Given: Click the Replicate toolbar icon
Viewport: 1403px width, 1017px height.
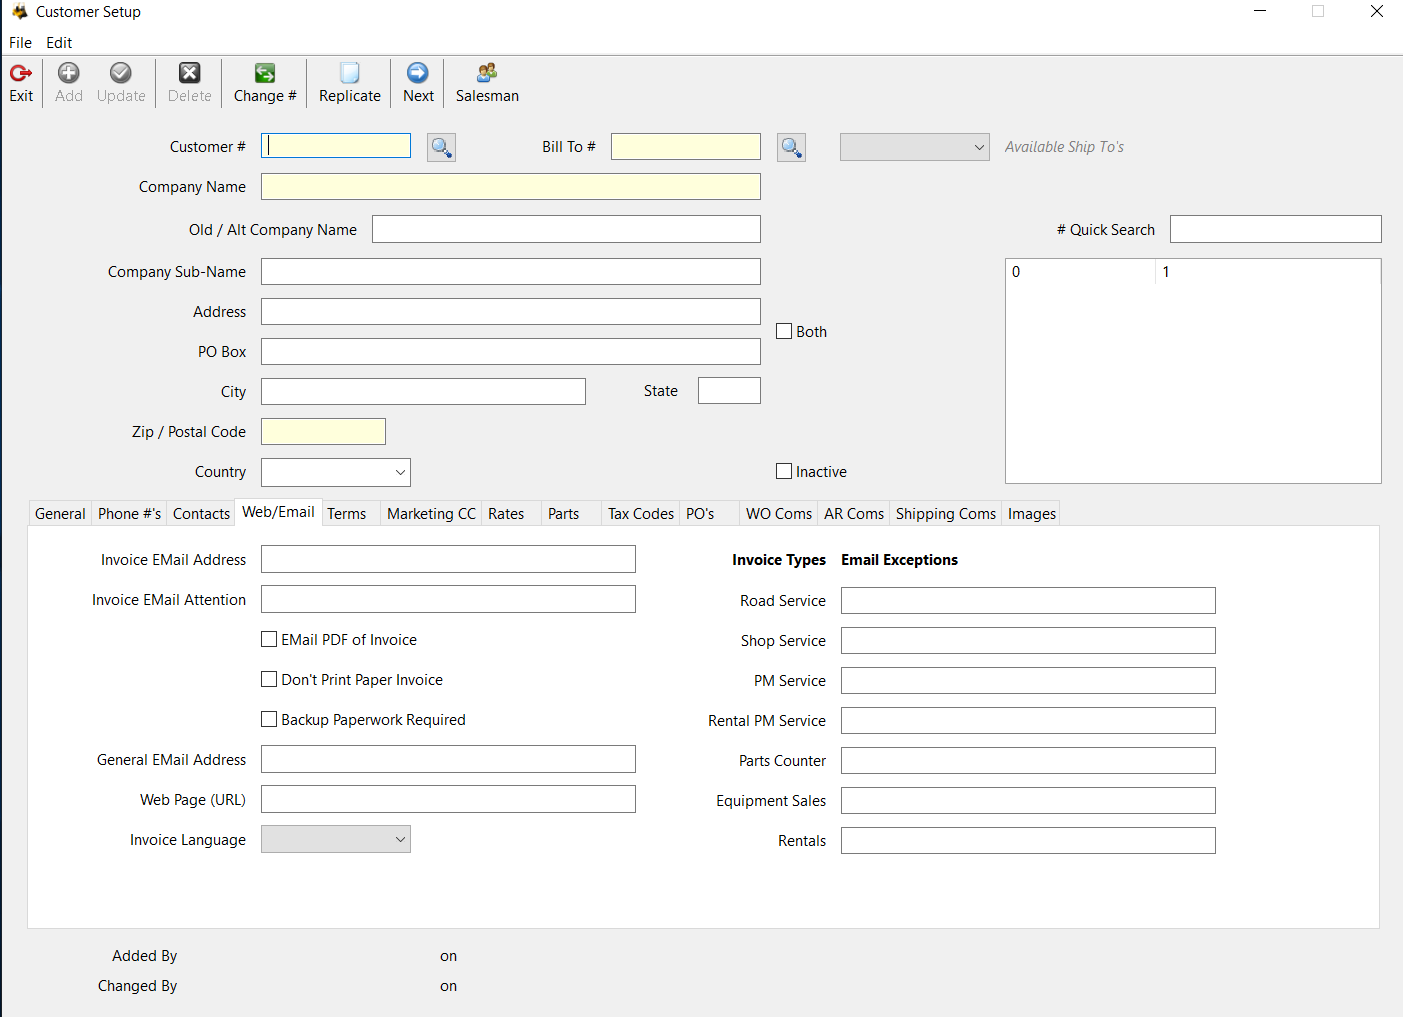Looking at the screenshot, I should [x=350, y=73].
